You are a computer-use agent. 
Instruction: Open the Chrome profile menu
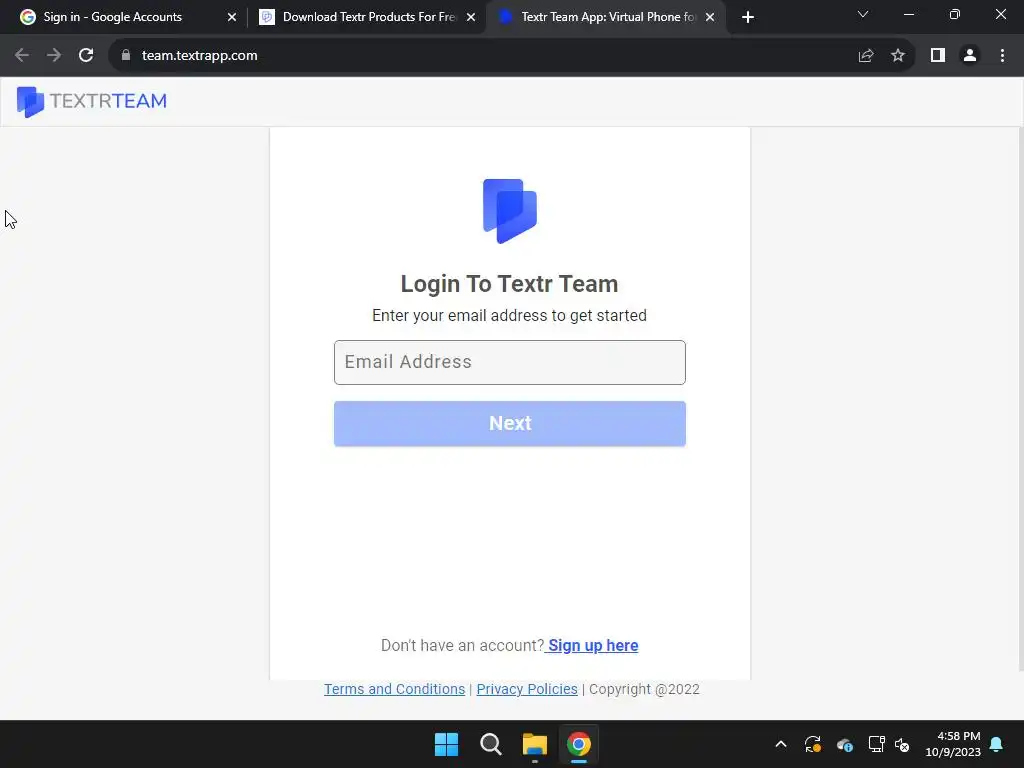pyautogui.click(x=970, y=56)
